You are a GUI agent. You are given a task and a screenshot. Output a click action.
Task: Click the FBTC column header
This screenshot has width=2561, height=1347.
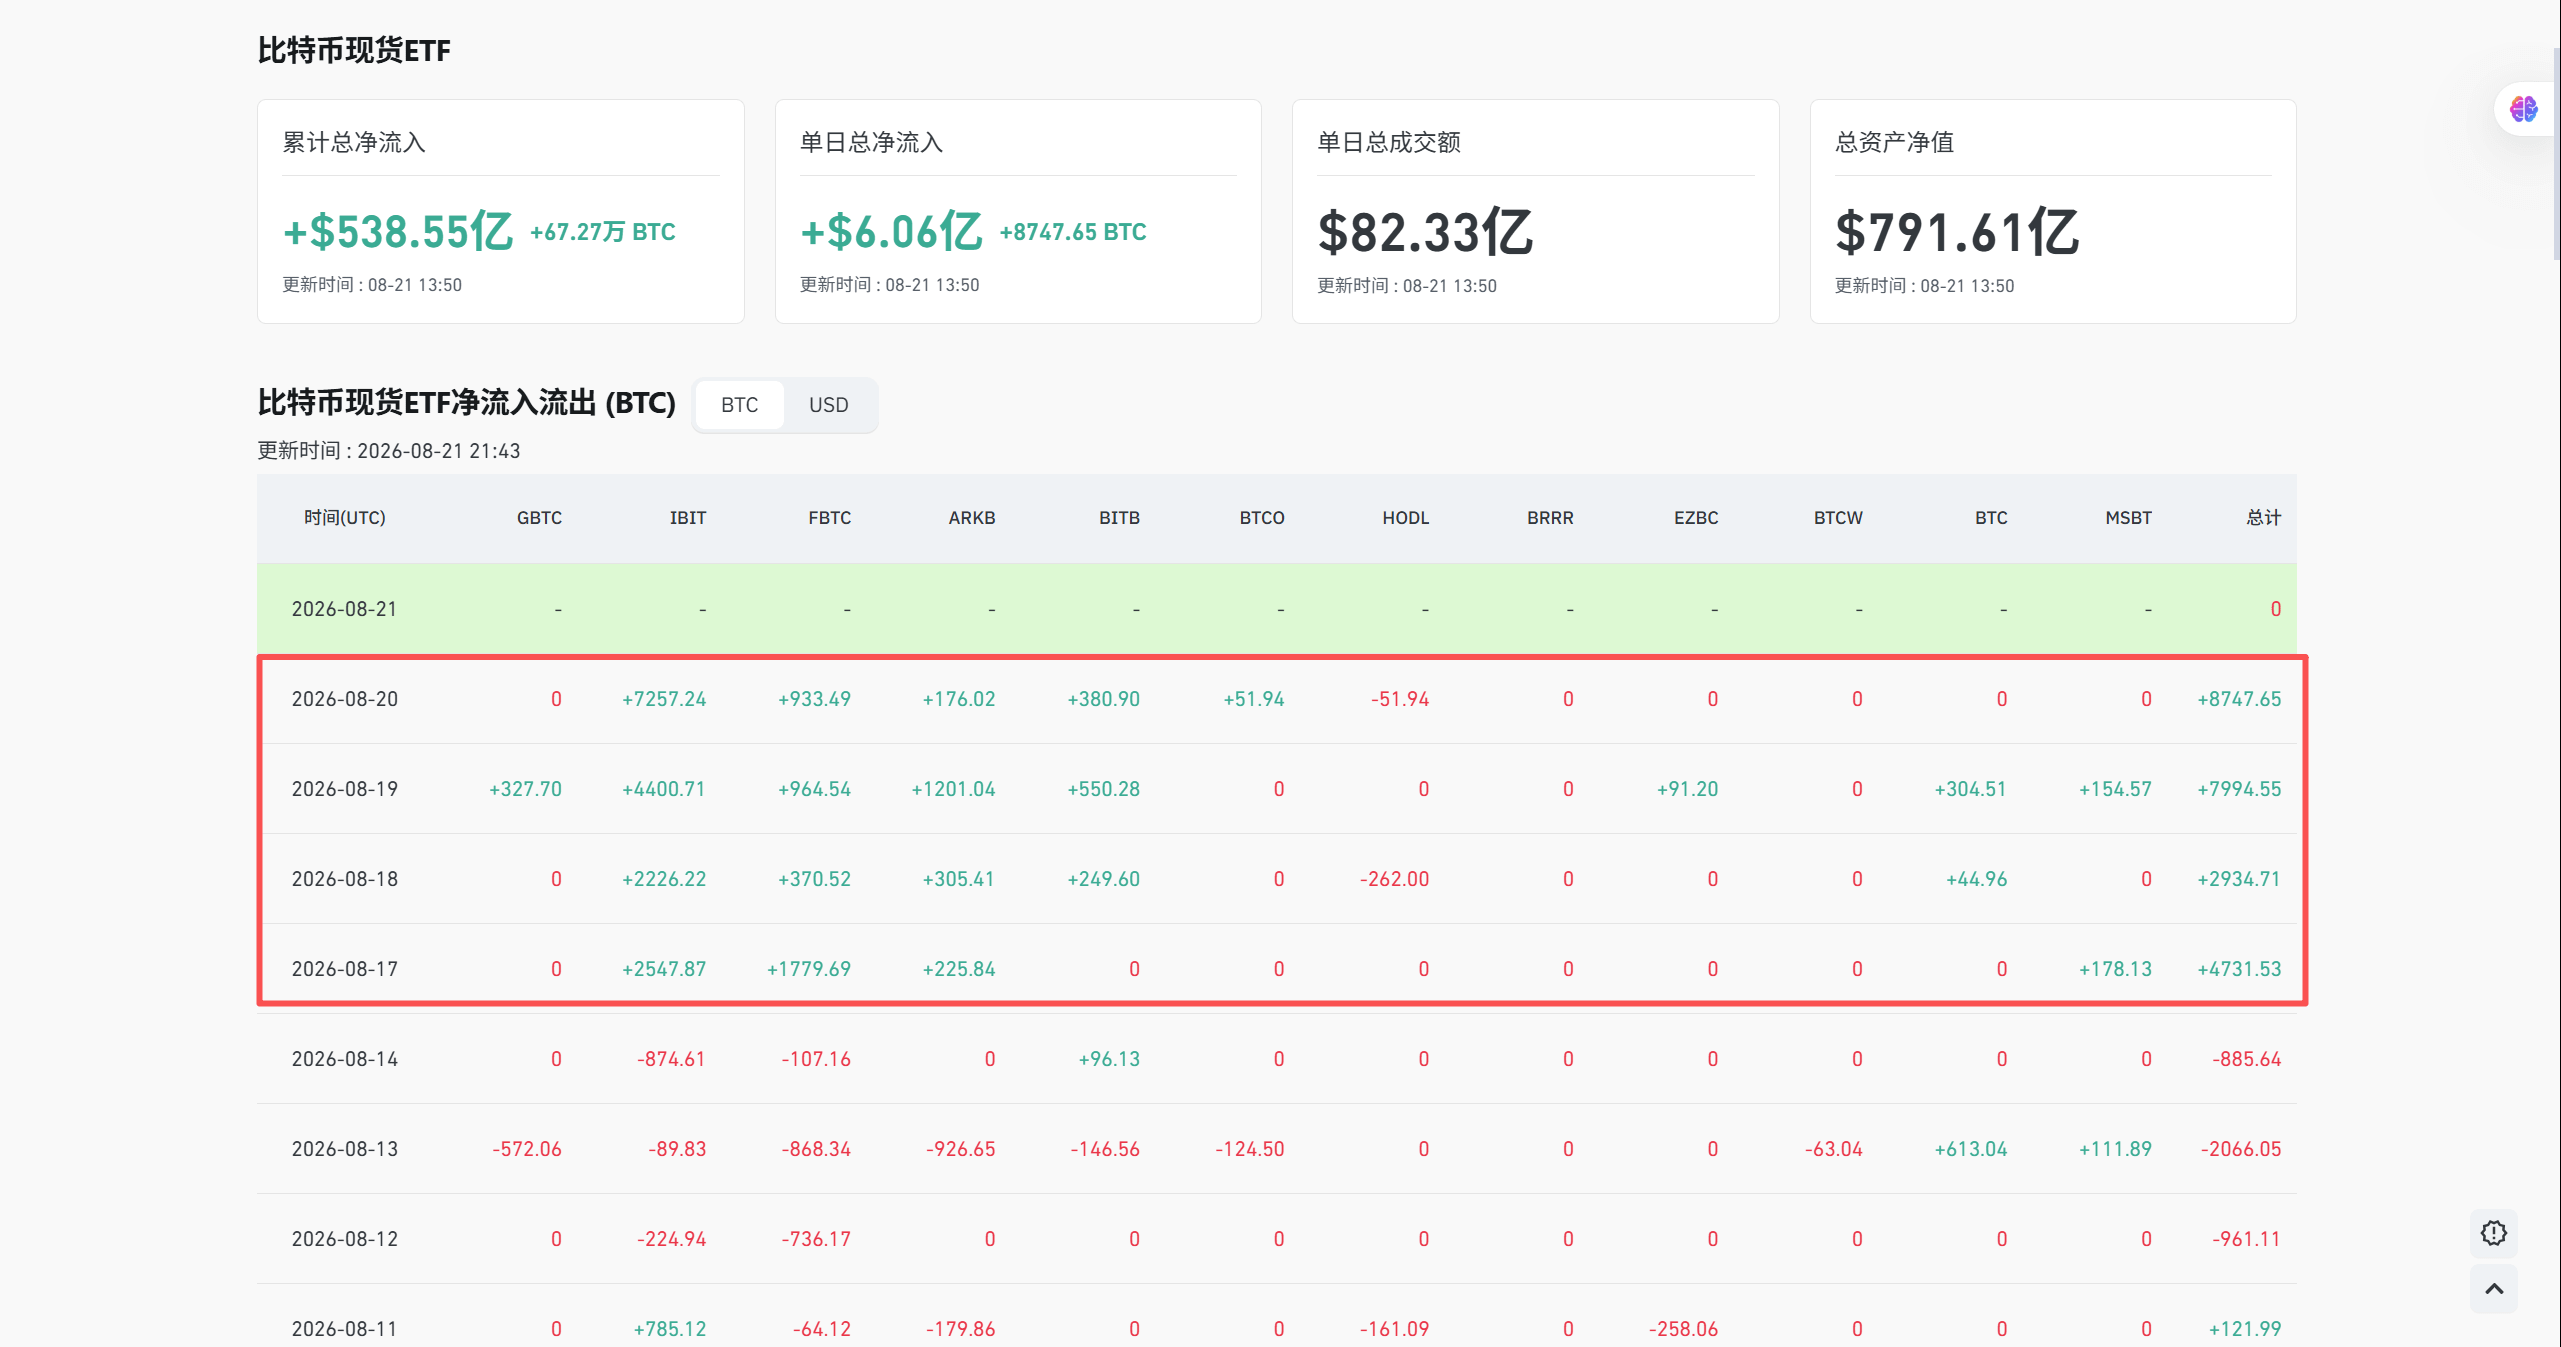point(829,518)
